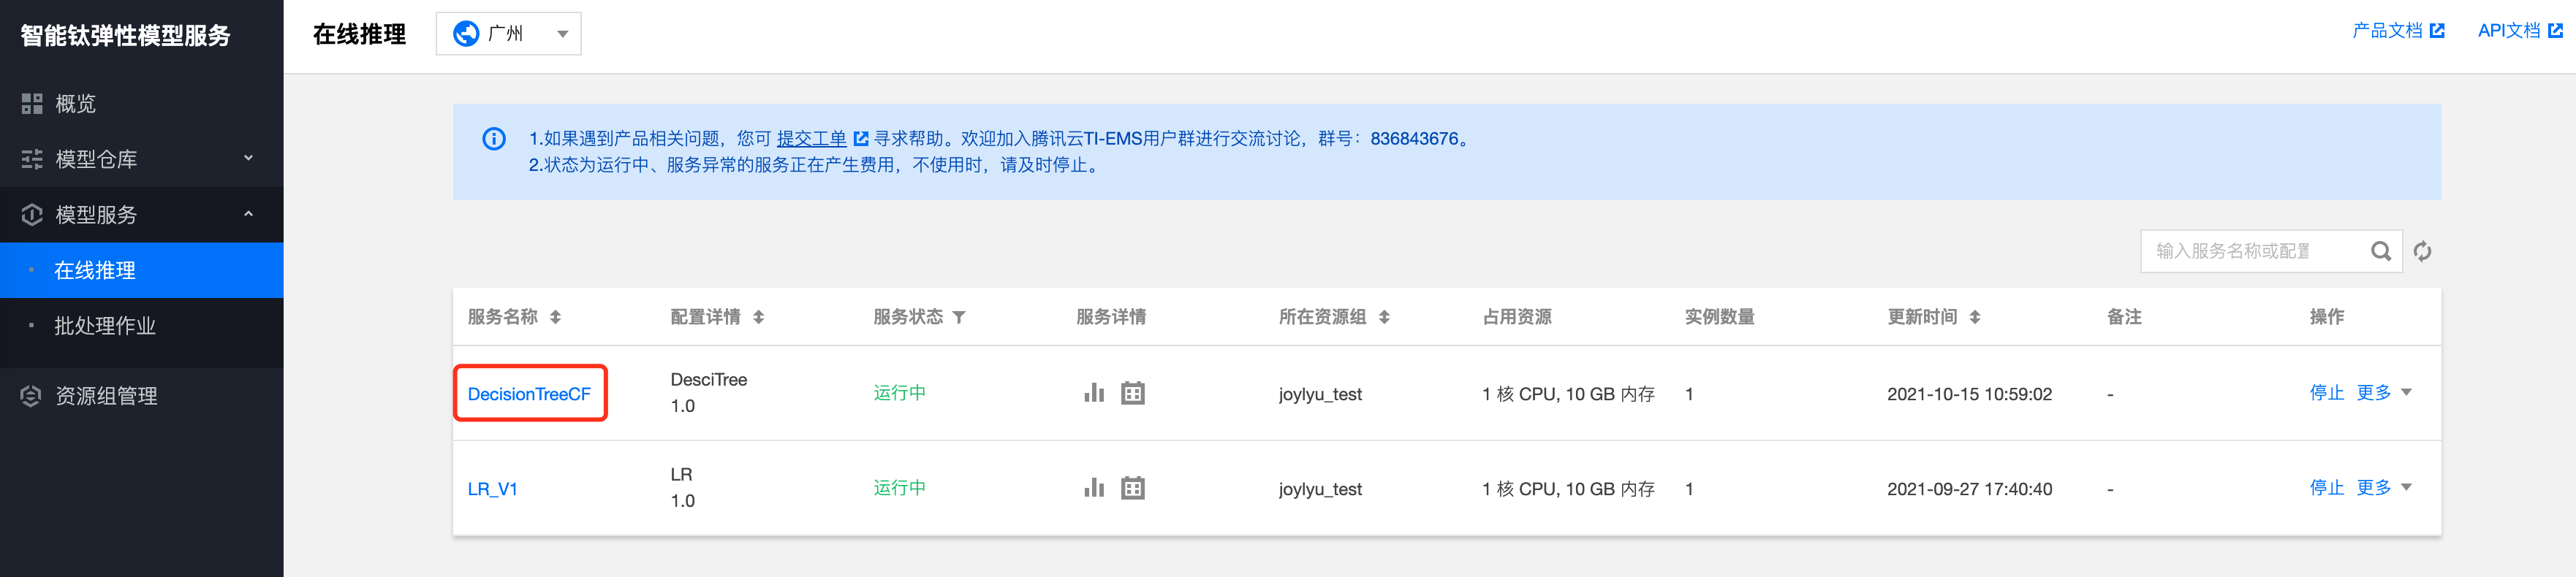The image size is (2576, 577).
Task: Open calendar details icon for LR_V1
Action: pyautogui.click(x=1132, y=488)
